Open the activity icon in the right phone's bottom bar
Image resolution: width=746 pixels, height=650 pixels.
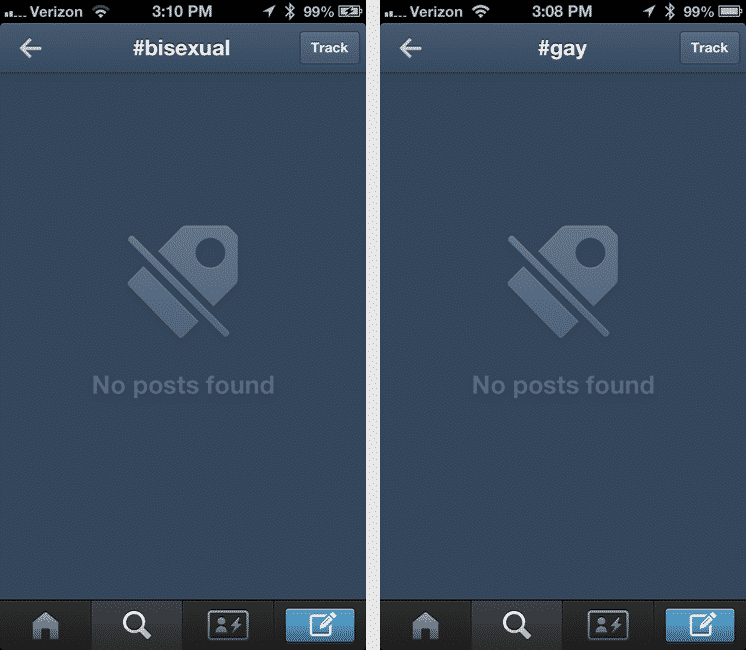pyautogui.click(x=608, y=625)
